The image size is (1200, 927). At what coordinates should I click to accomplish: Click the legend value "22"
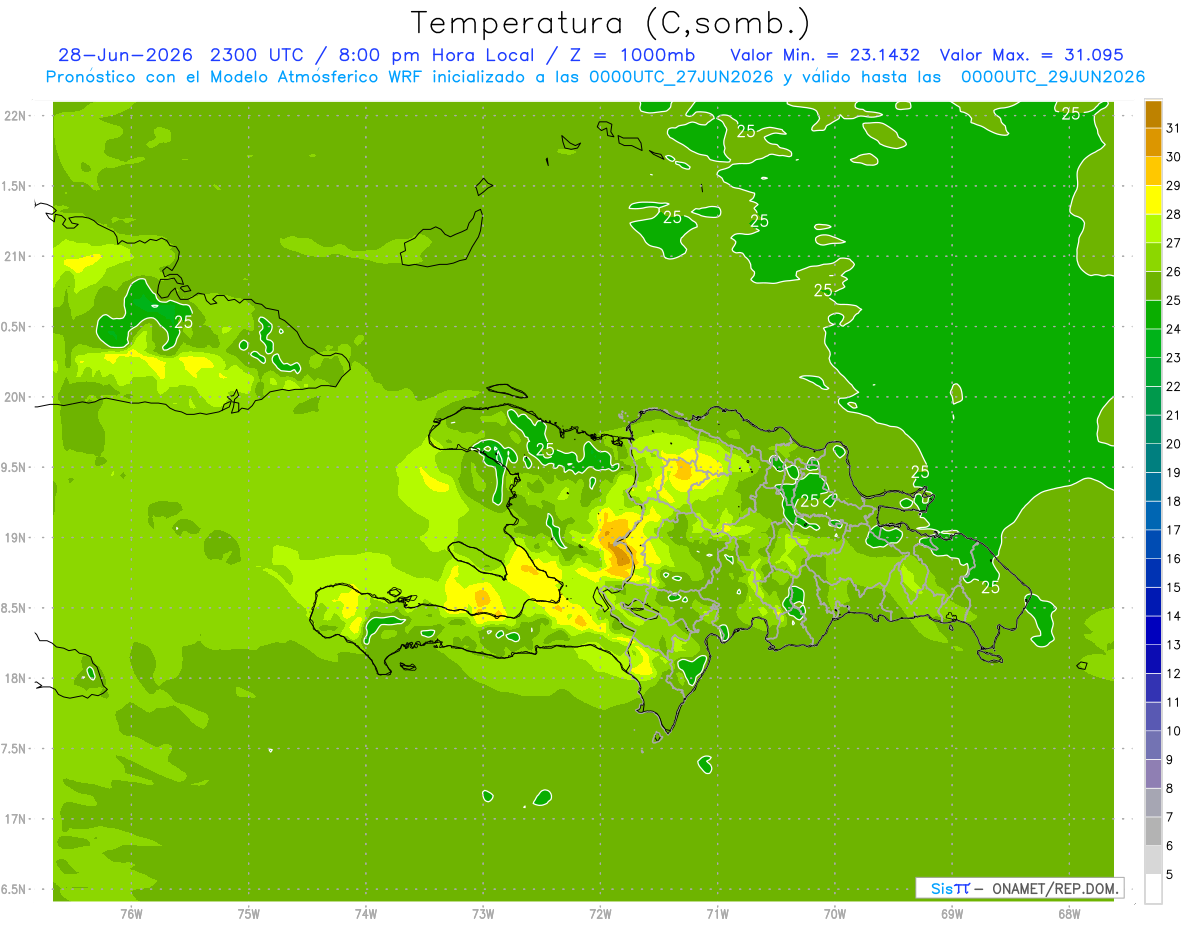[1174, 386]
